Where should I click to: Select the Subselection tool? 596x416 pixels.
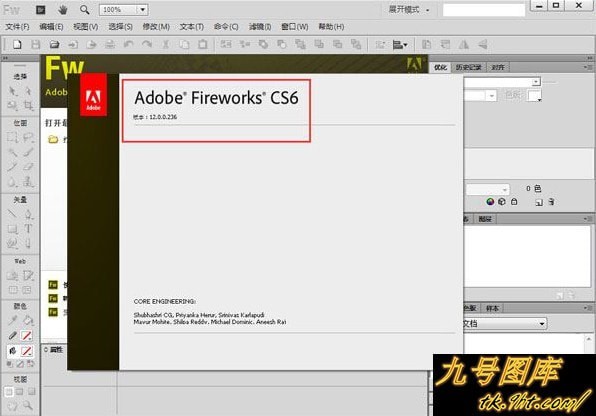[28, 91]
